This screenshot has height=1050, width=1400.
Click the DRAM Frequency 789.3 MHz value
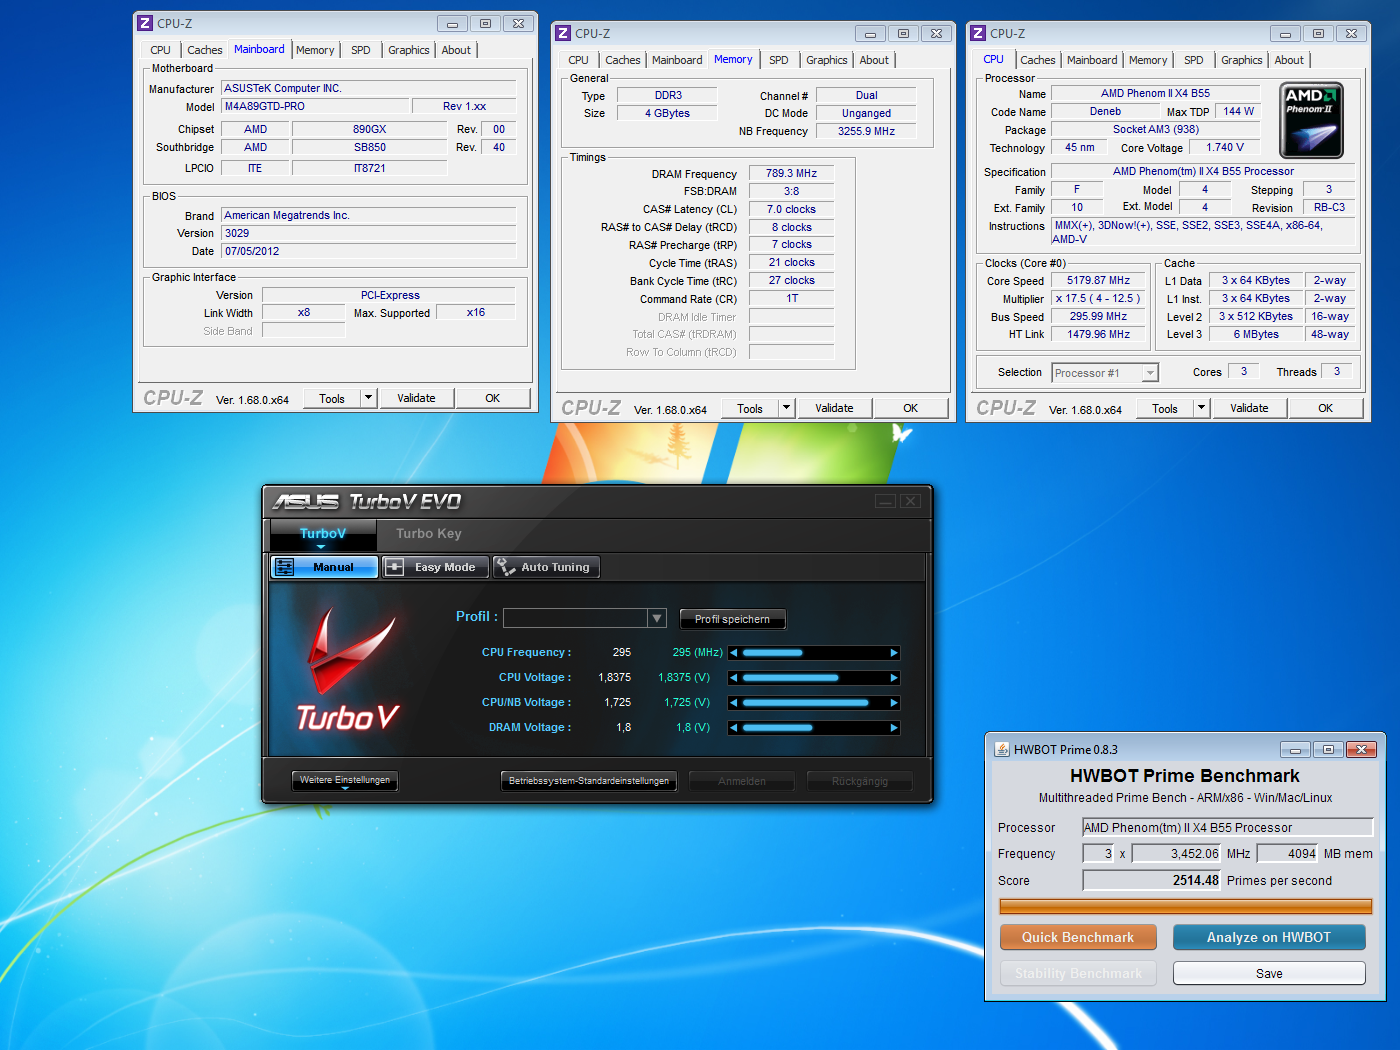click(791, 173)
